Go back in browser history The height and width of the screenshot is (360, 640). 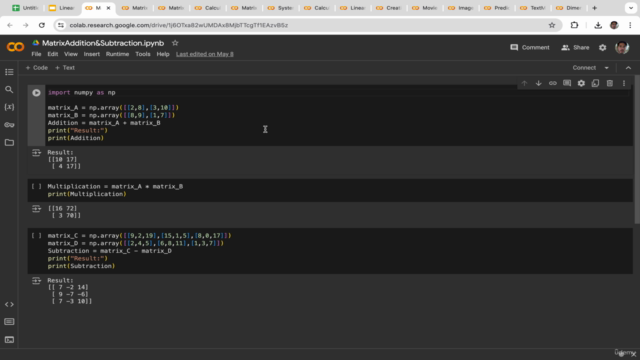10,25
